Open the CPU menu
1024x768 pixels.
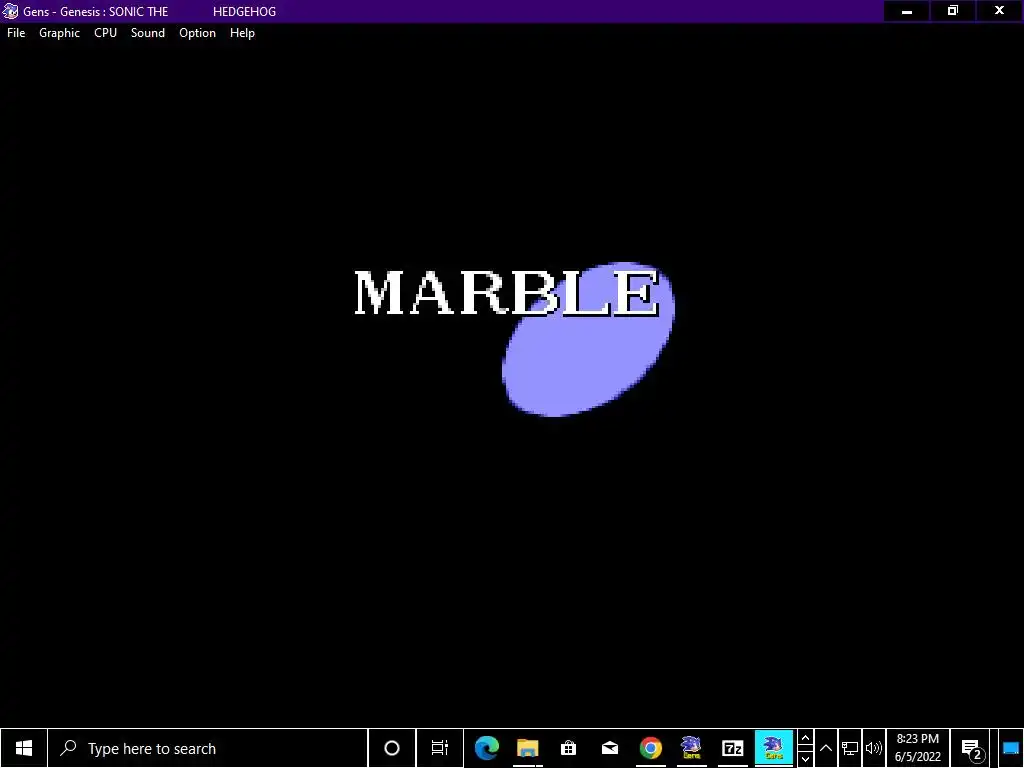tap(105, 33)
